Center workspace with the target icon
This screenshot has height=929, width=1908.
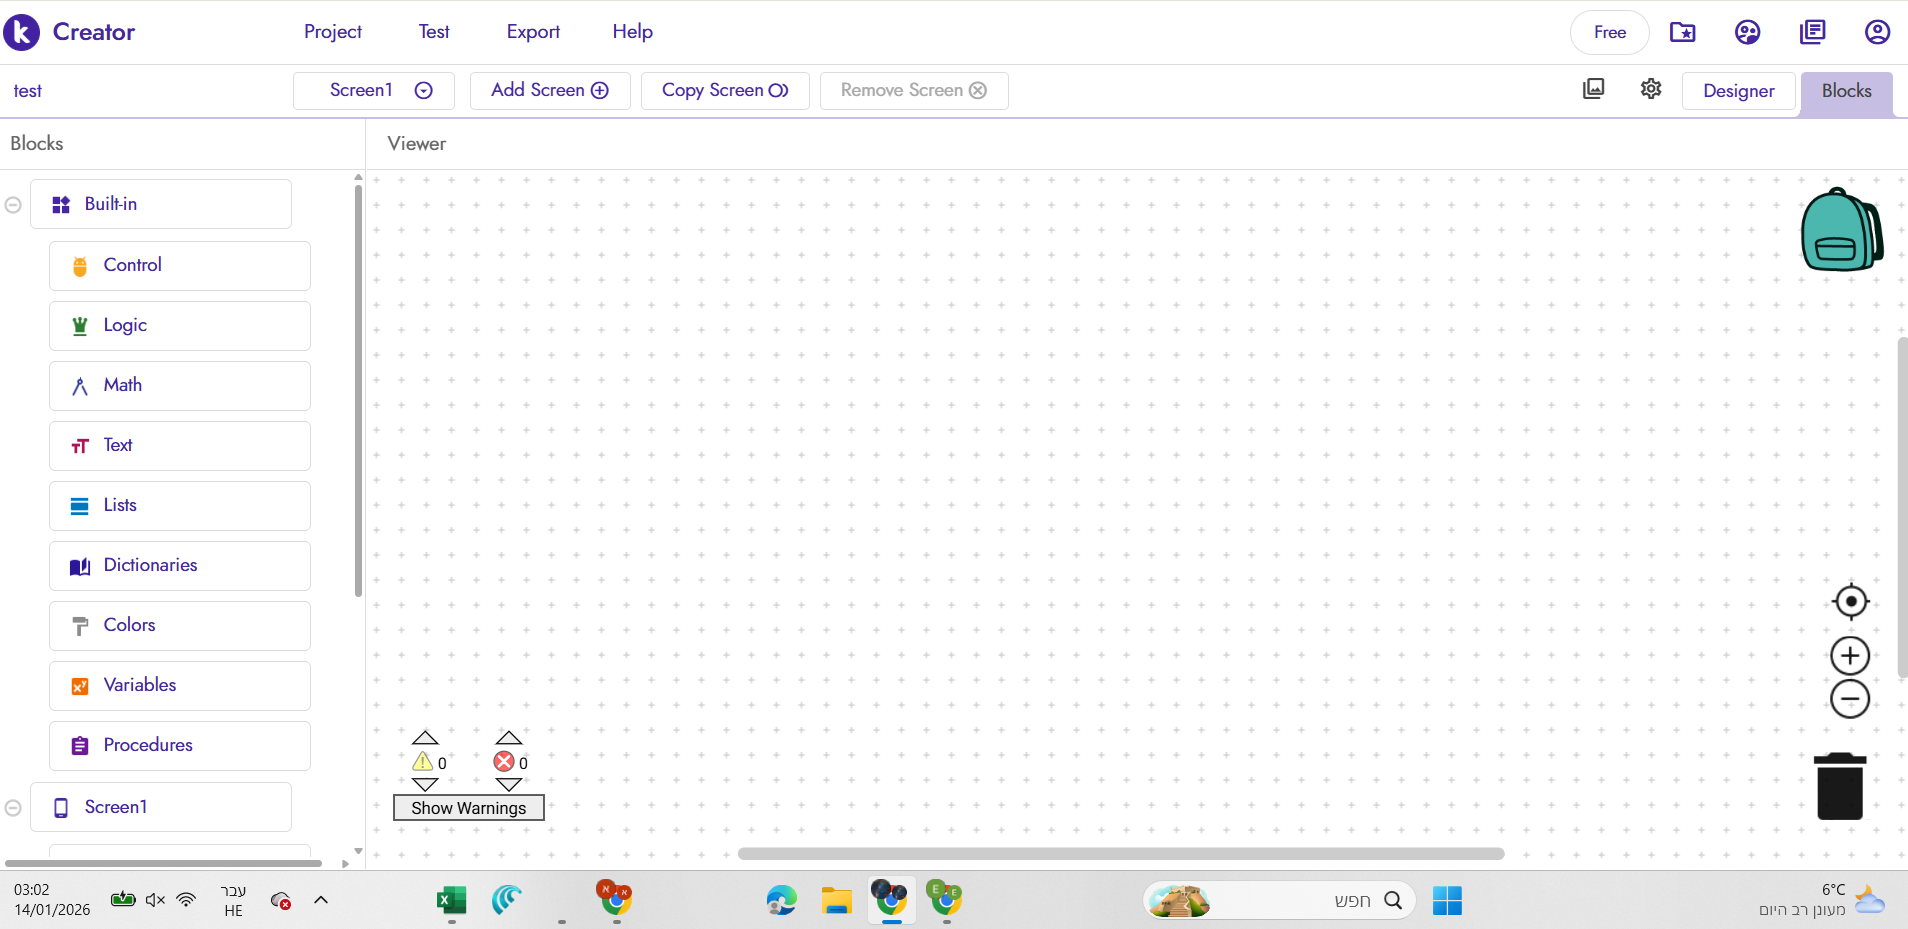tap(1850, 602)
